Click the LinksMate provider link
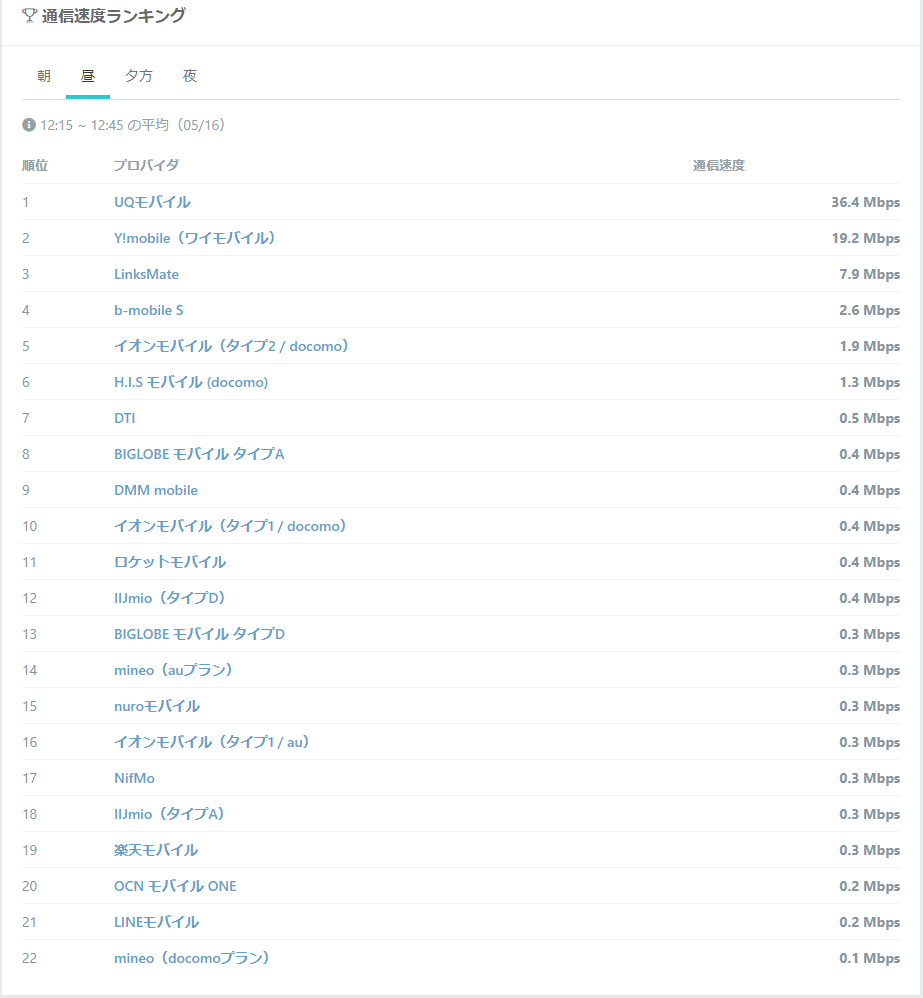The height and width of the screenshot is (998, 923). point(146,274)
